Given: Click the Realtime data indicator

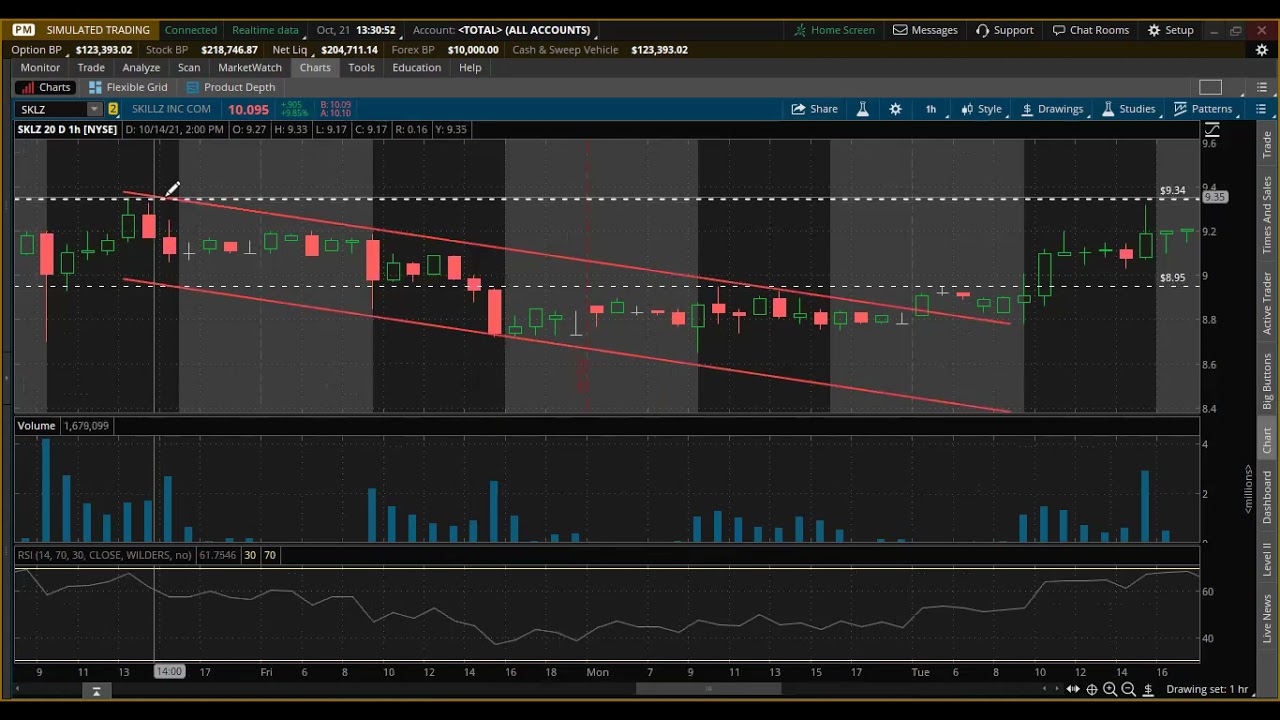Looking at the screenshot, I should click(x=265, y=30).
